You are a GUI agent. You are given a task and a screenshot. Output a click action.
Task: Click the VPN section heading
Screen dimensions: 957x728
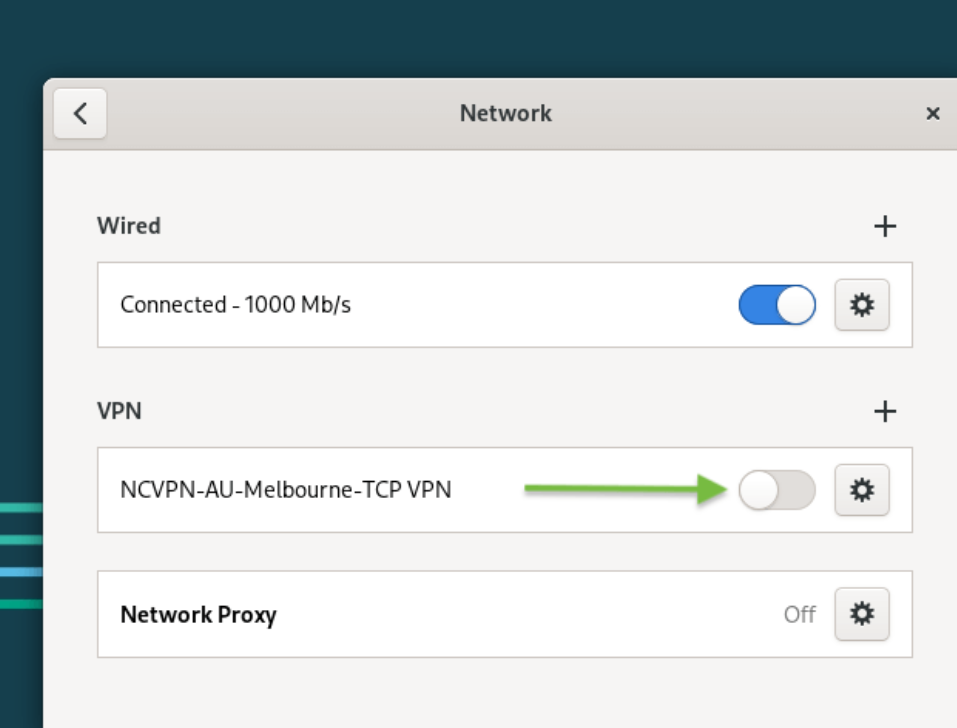pos(119,411)
